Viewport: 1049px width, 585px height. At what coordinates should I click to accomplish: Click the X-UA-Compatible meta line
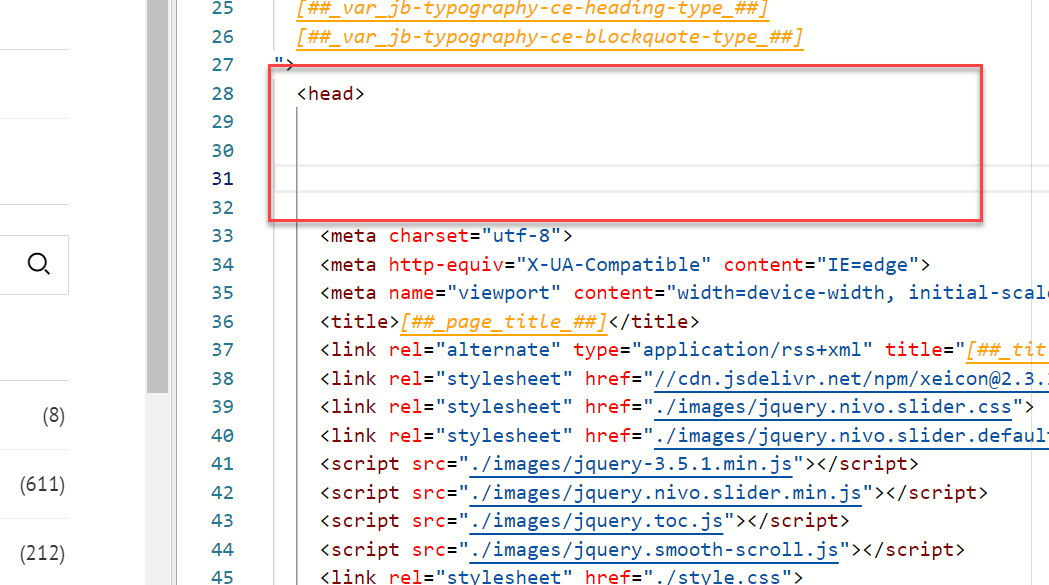point(625,265)
